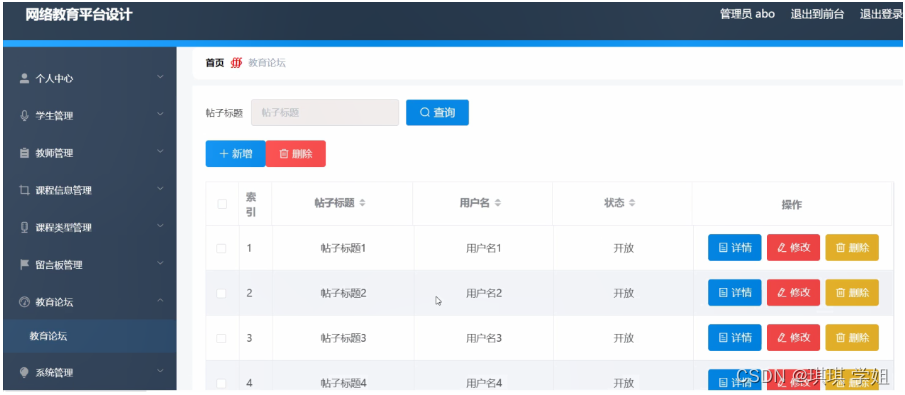
Task: Check the checkbox for row 2
Action: point(221,293)
